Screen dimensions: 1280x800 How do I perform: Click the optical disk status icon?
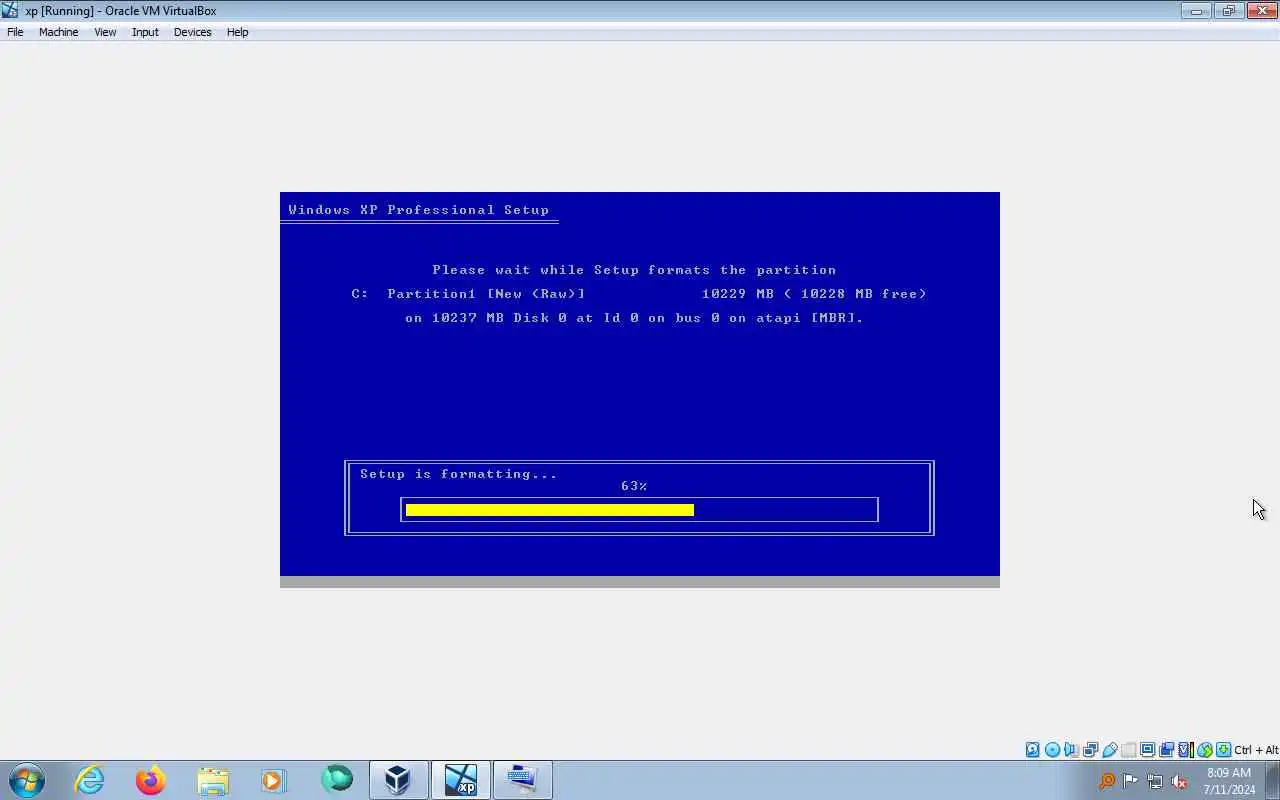click(1052, 750)
